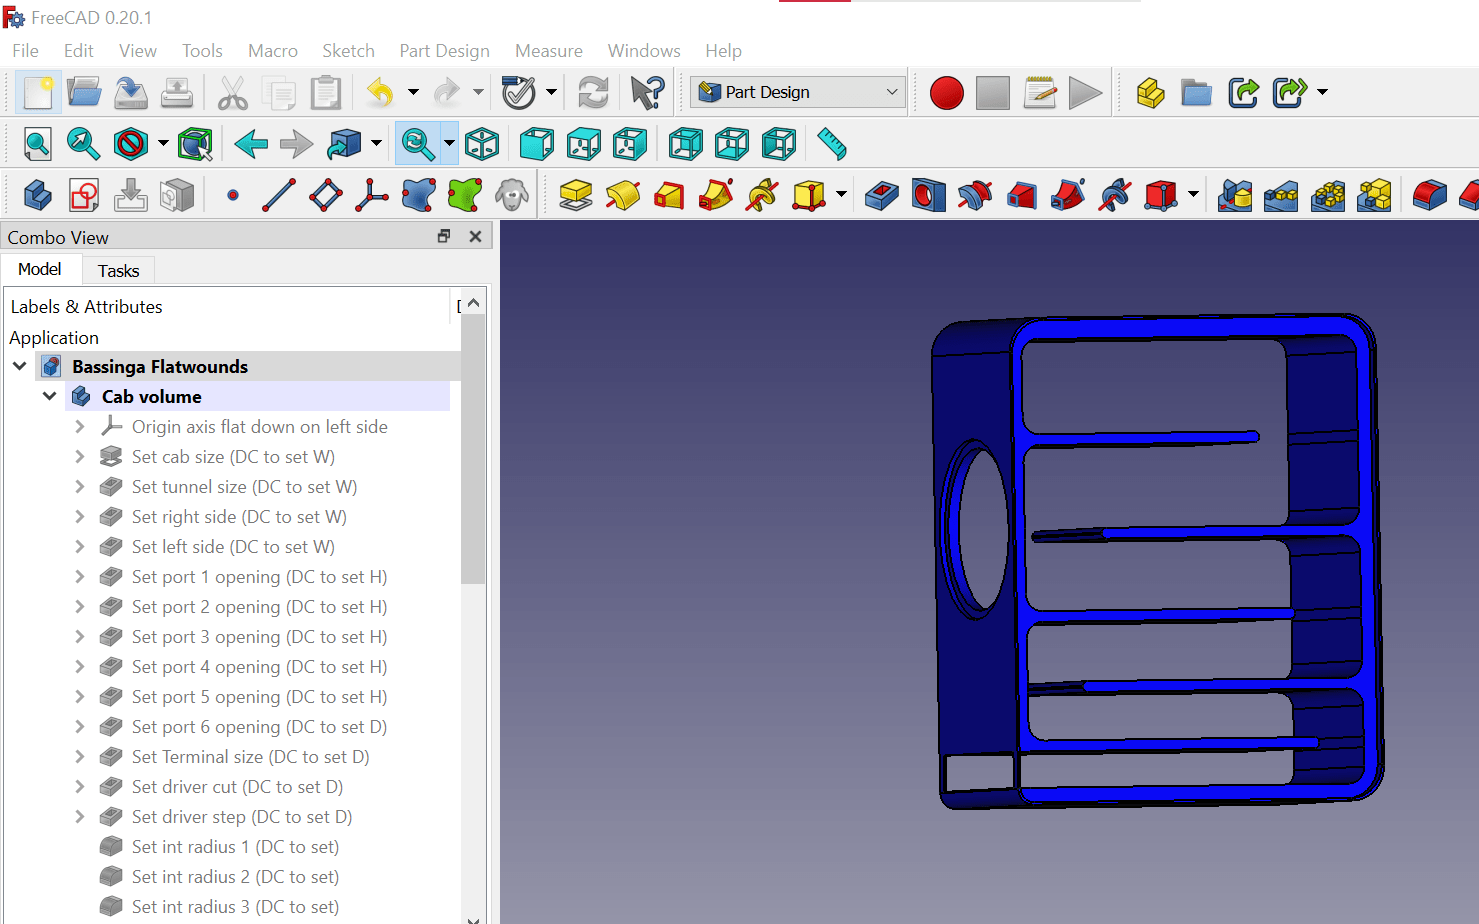Screen dimensions: 1479x924
Task: Toggle sync view magnifier button
Action: [x=417, y=144]
